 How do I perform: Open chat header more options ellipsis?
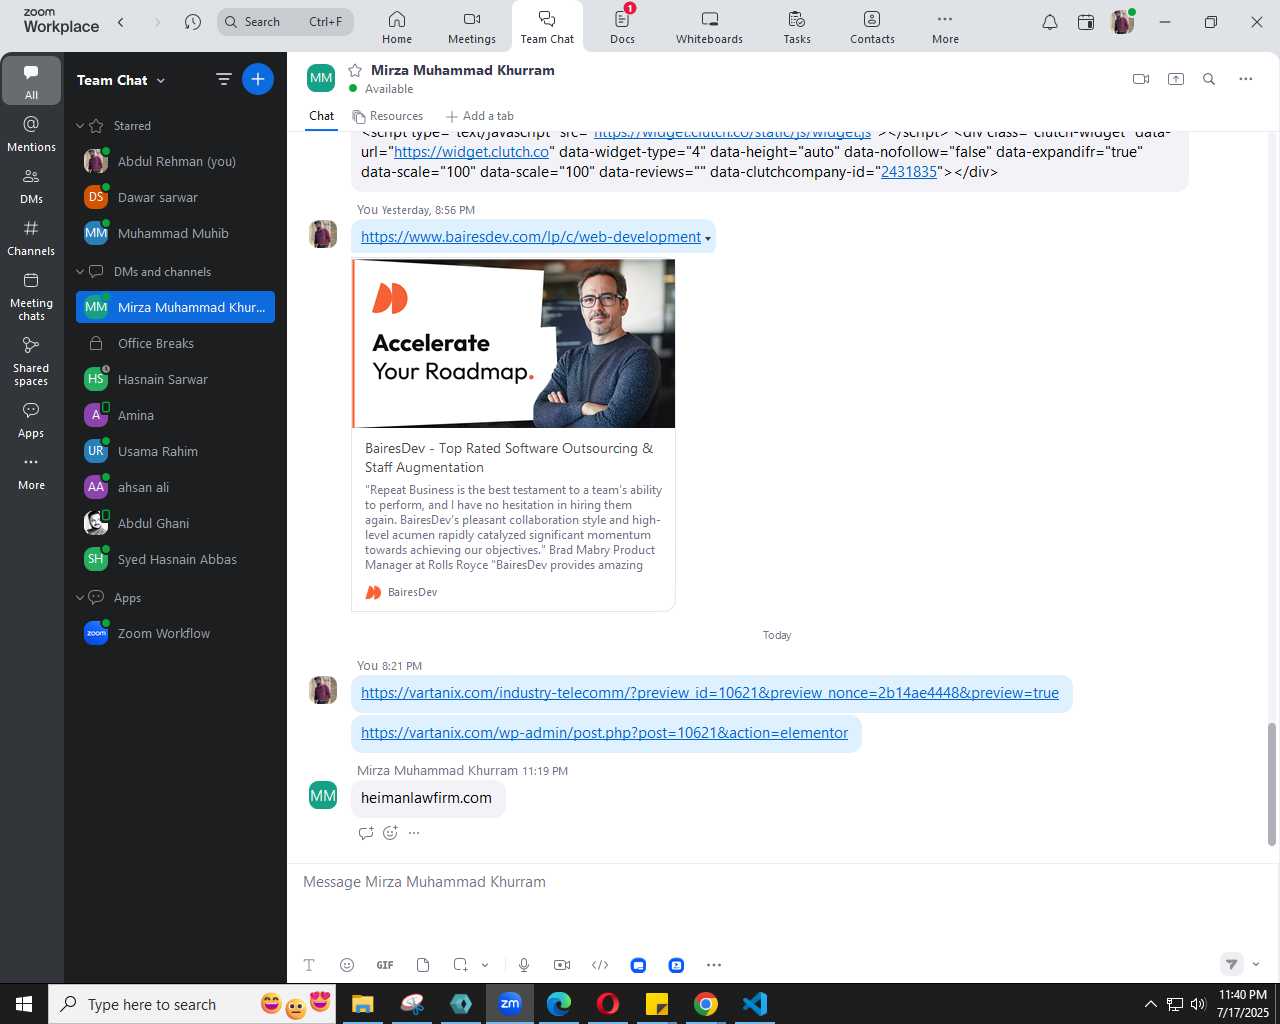coord(1246,79)
